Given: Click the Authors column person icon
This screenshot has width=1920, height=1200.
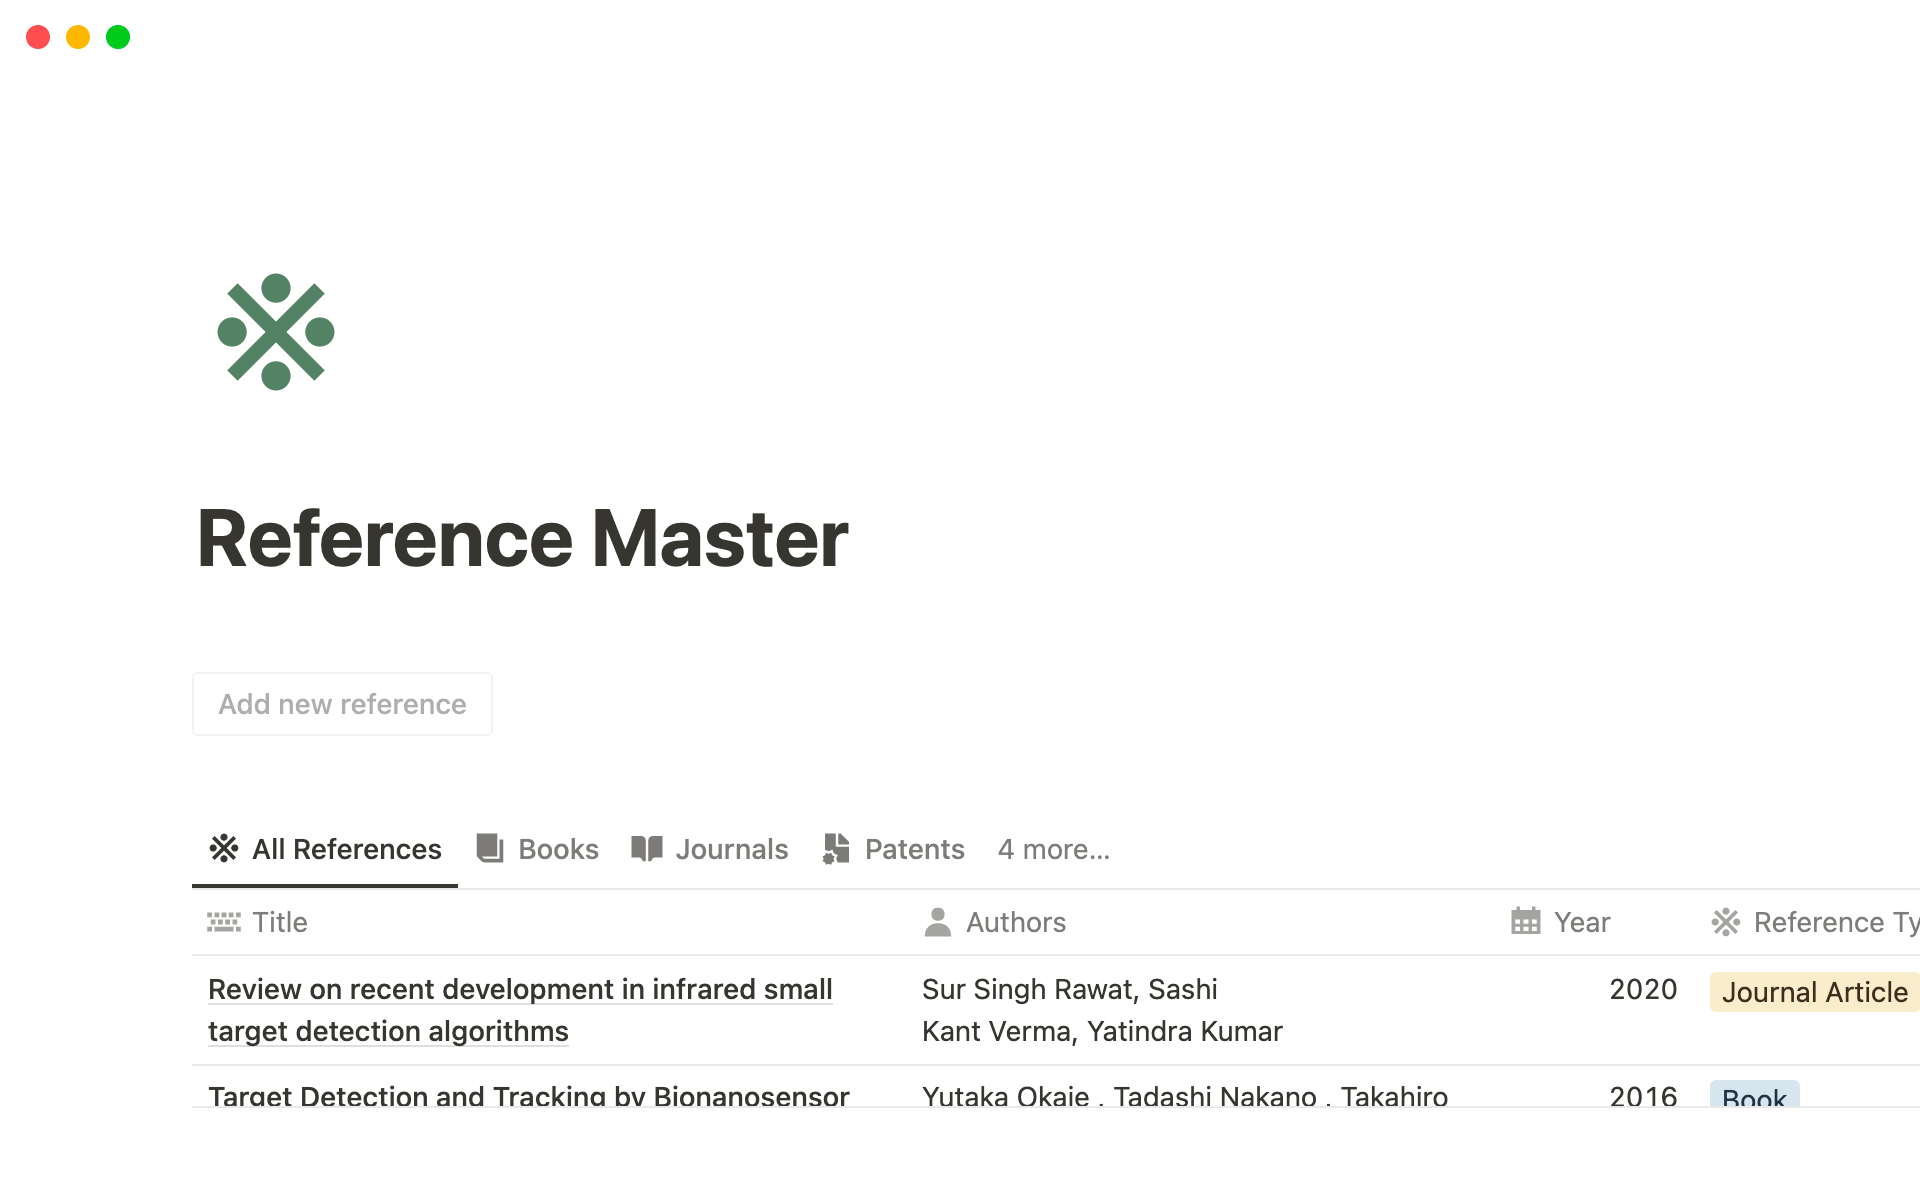Looking at the screenshot, I should point(938,922).
